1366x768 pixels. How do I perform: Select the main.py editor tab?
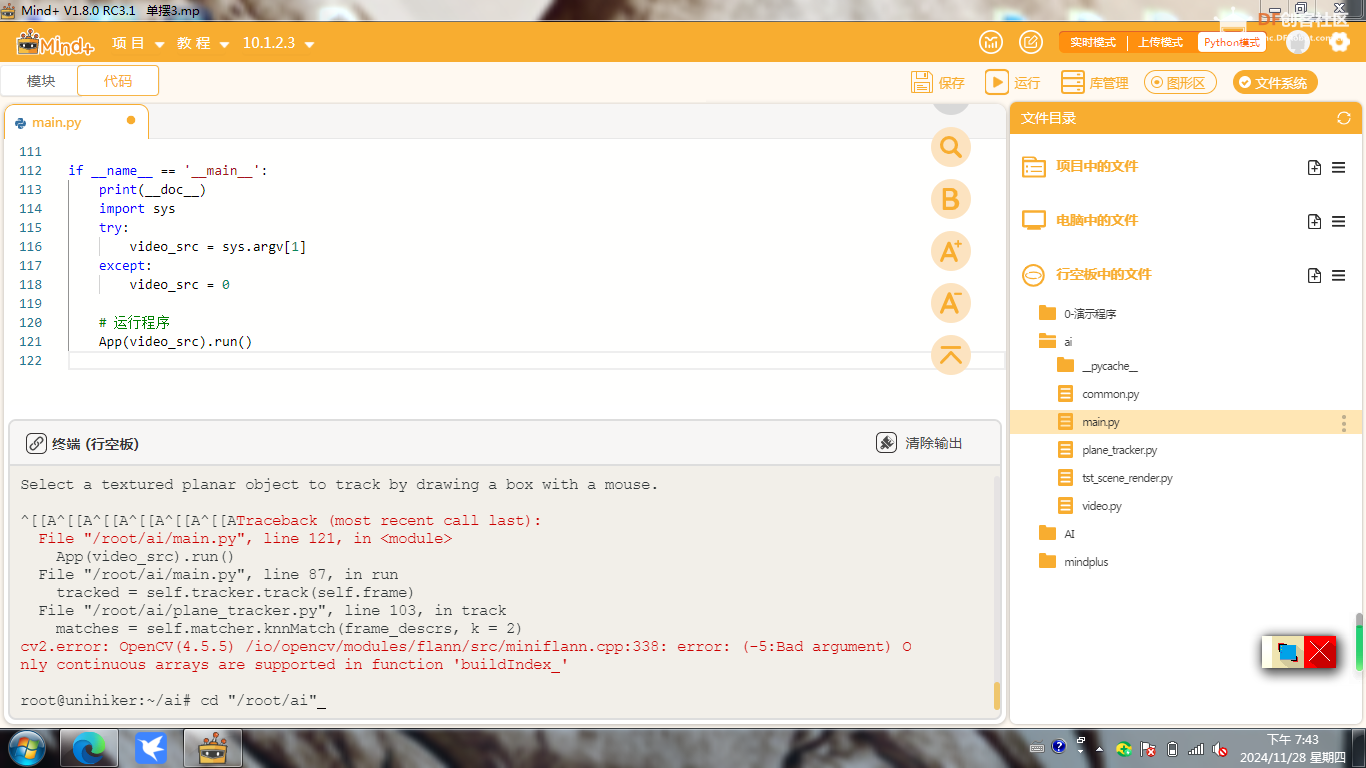76,122
